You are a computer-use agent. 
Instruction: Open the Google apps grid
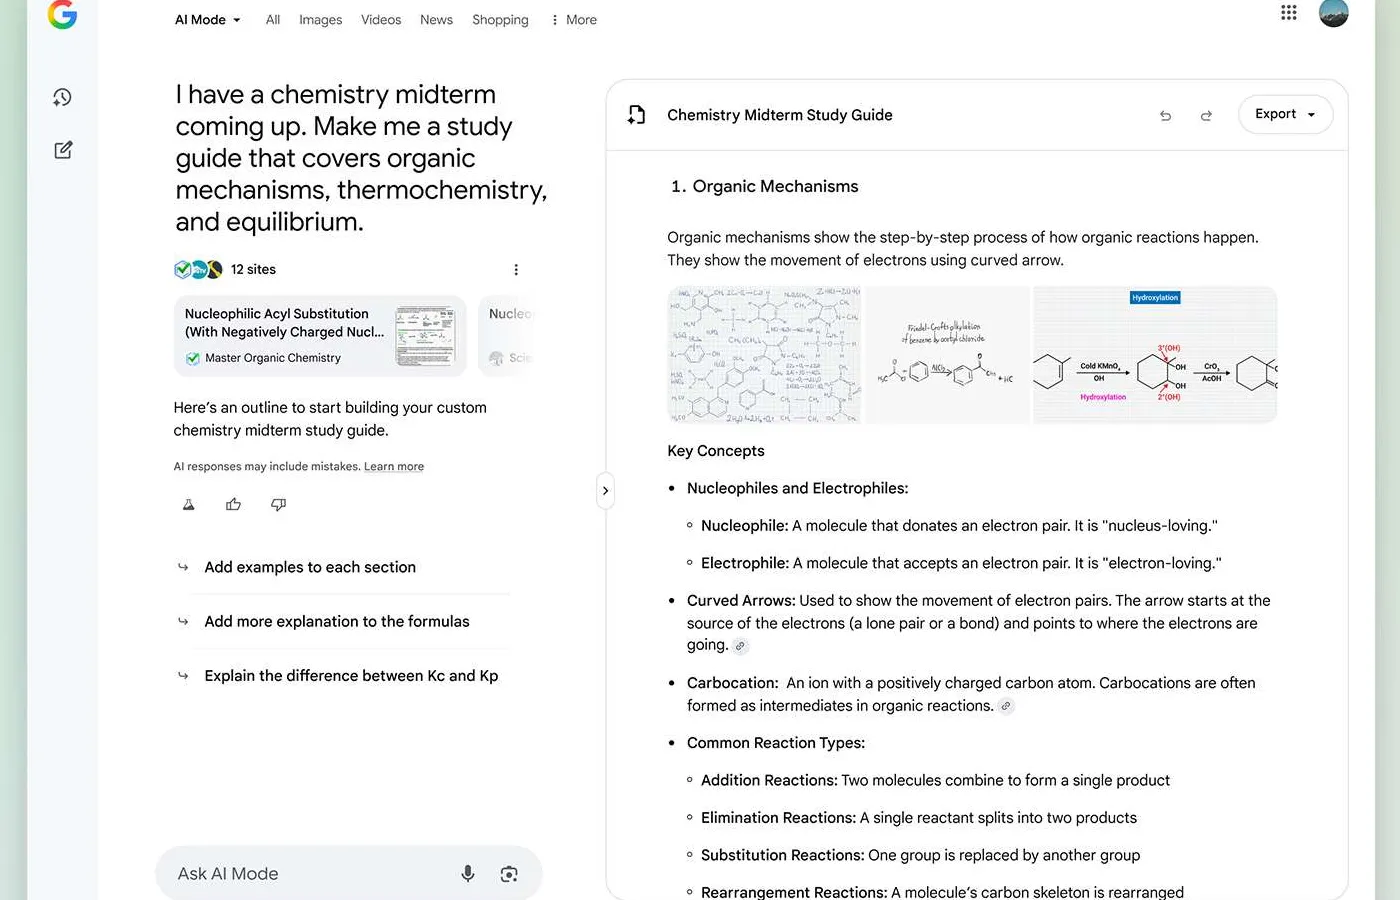[1288, 13]
